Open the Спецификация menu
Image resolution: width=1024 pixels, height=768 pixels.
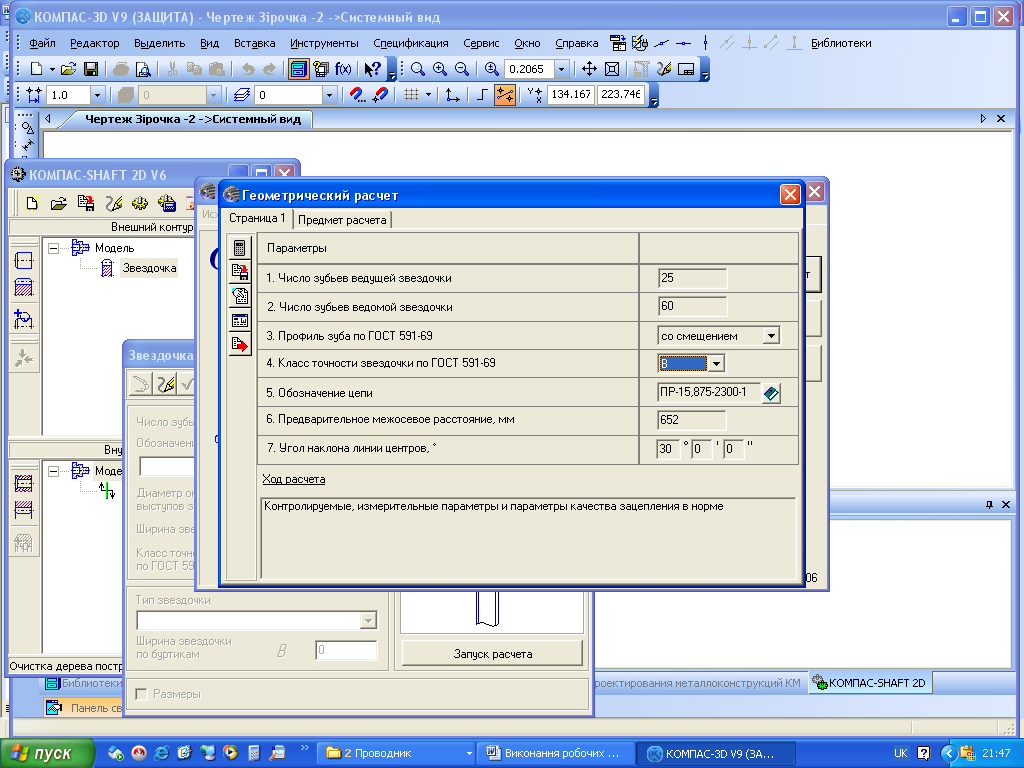[411, 43]
